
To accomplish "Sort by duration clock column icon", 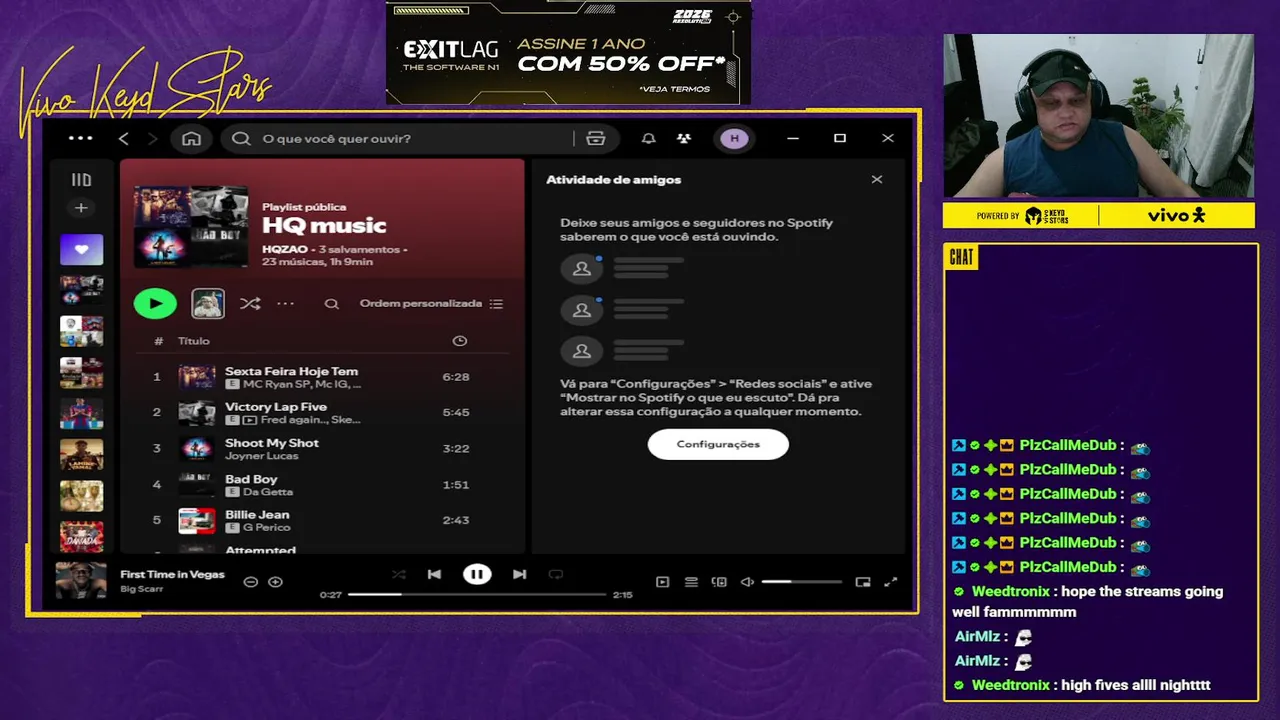I will pos(460,341).
